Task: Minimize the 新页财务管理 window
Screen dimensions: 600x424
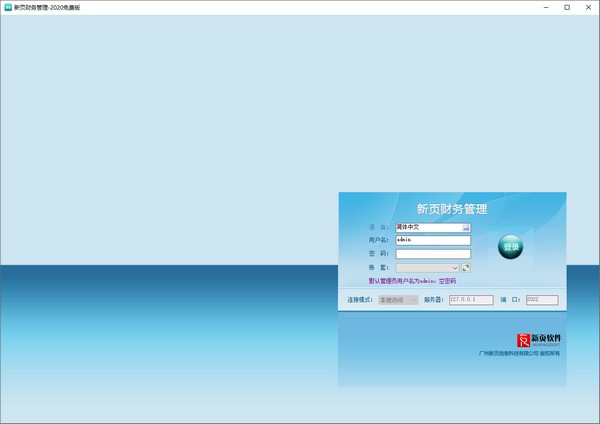Action: point(546,7)
